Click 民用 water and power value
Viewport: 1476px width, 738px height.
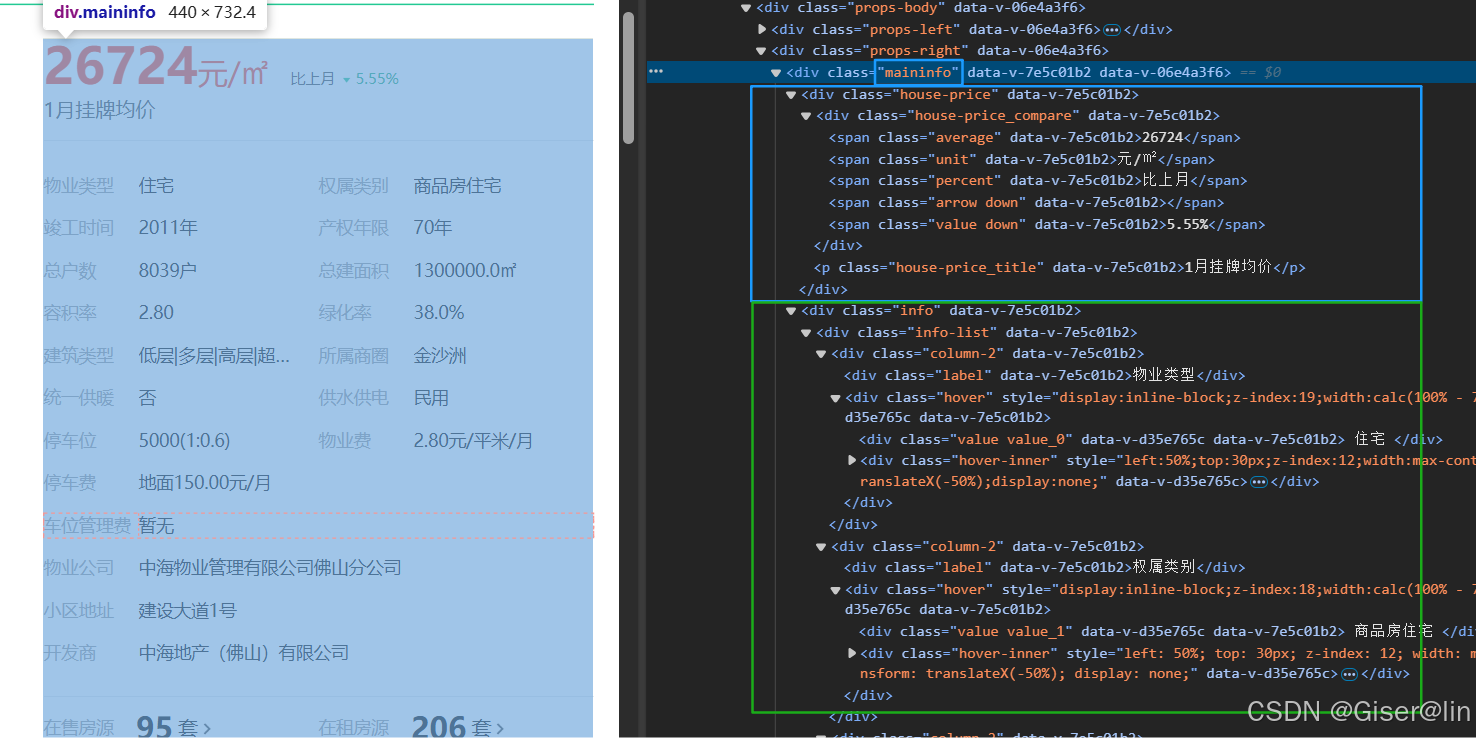pyautogui.click(x=431, y=398)
